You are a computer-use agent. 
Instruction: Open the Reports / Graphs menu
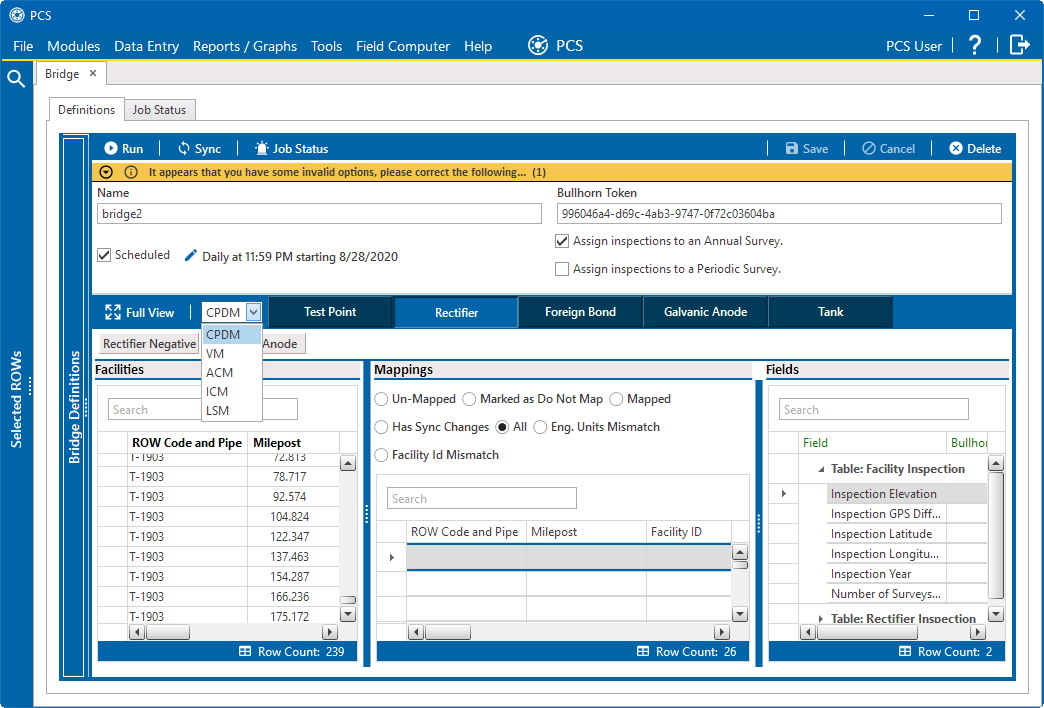(245, 46)
